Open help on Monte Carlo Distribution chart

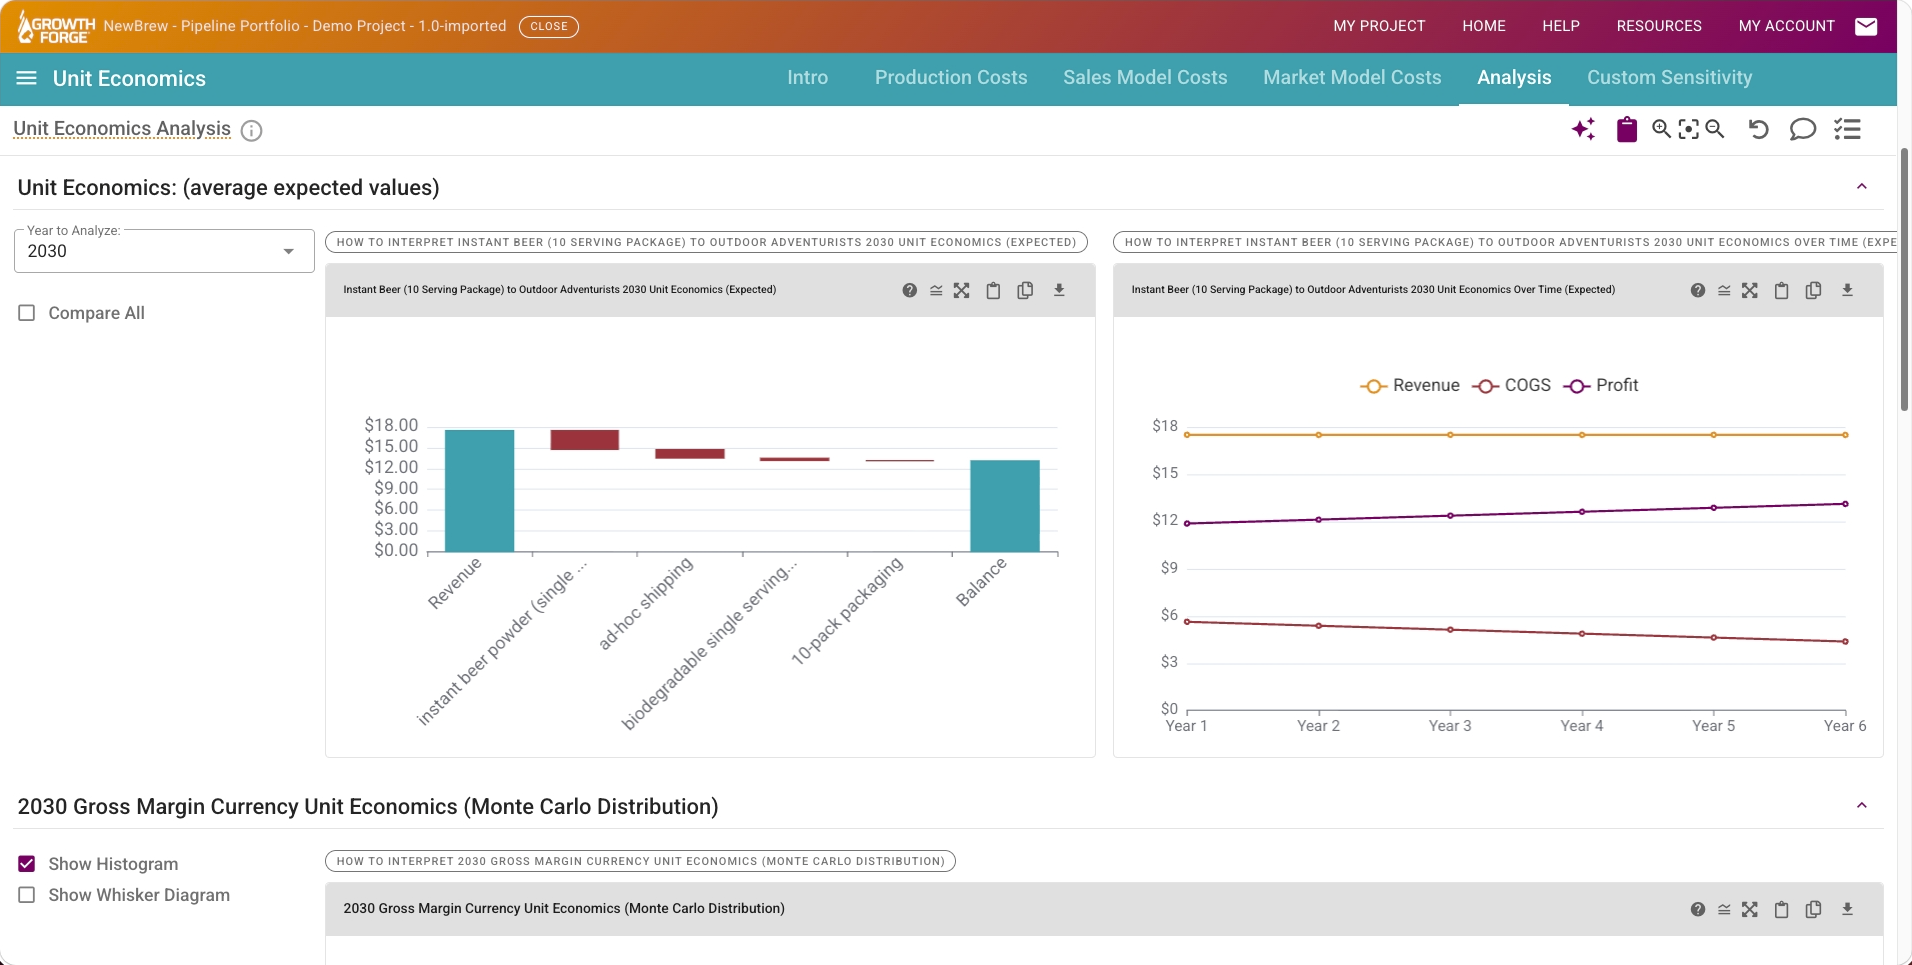1697,910
